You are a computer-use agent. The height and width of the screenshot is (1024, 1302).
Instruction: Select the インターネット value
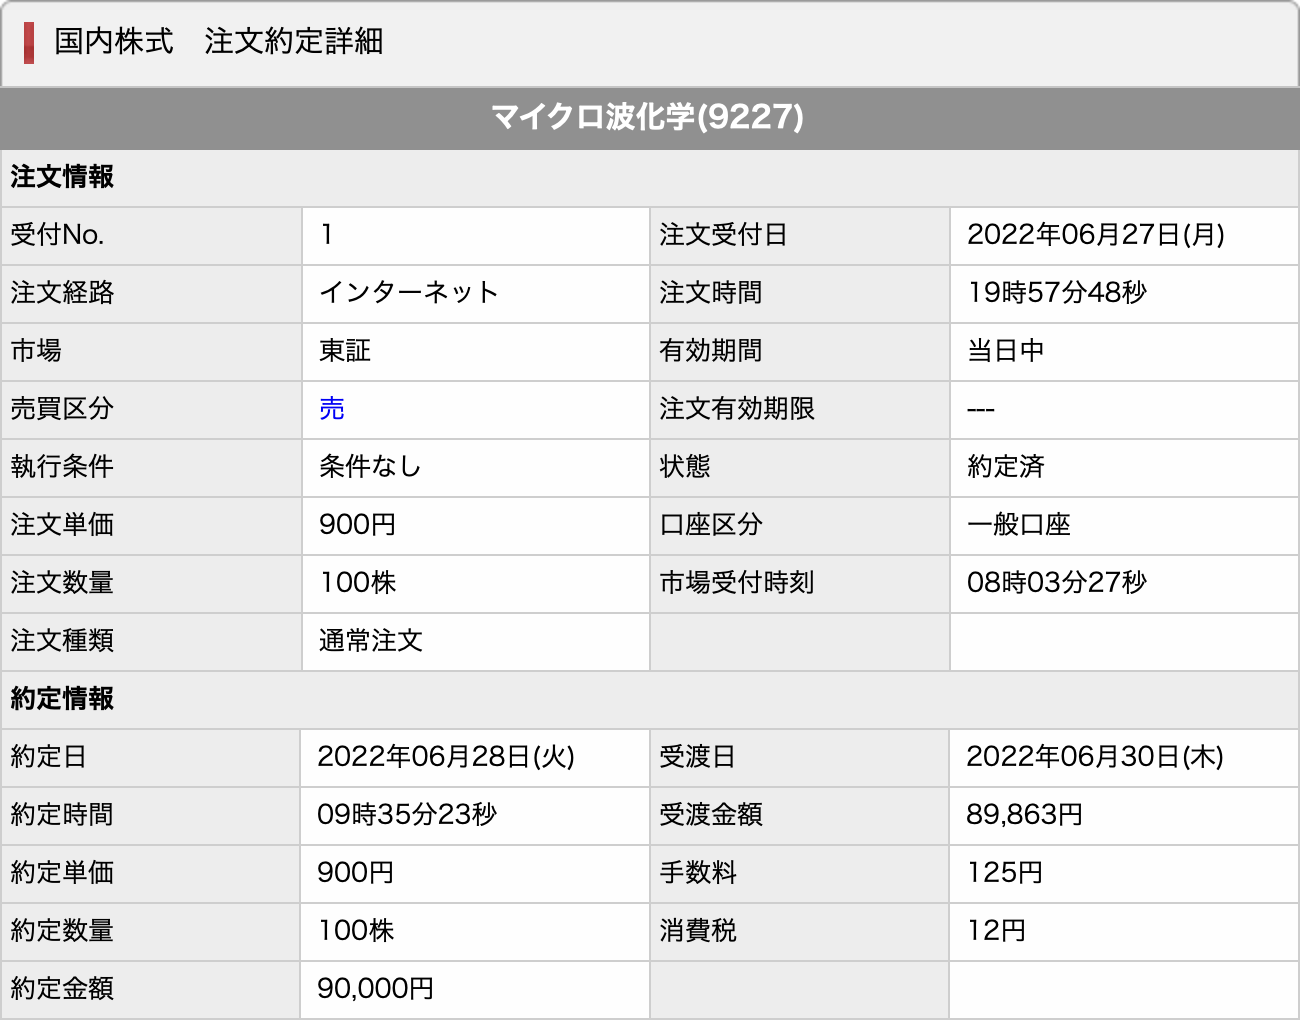(409, 293)
